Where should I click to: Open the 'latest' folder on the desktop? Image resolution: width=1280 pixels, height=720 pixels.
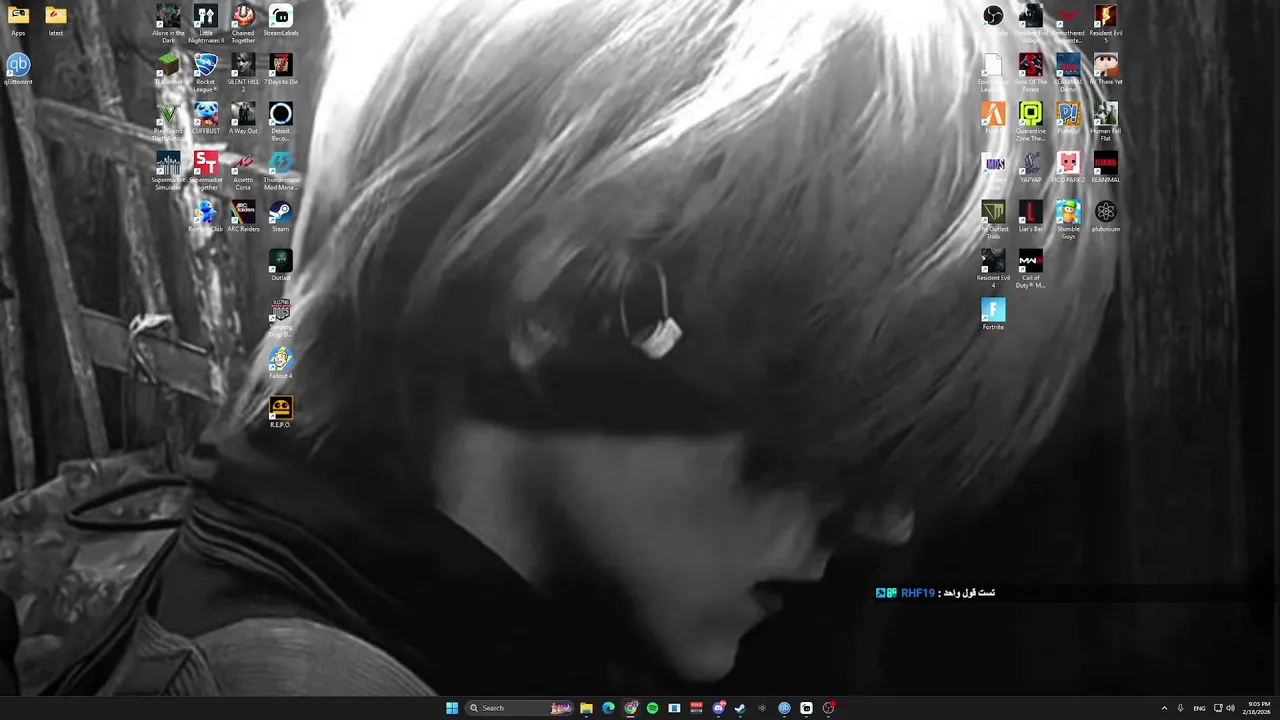tap(56, 21)
